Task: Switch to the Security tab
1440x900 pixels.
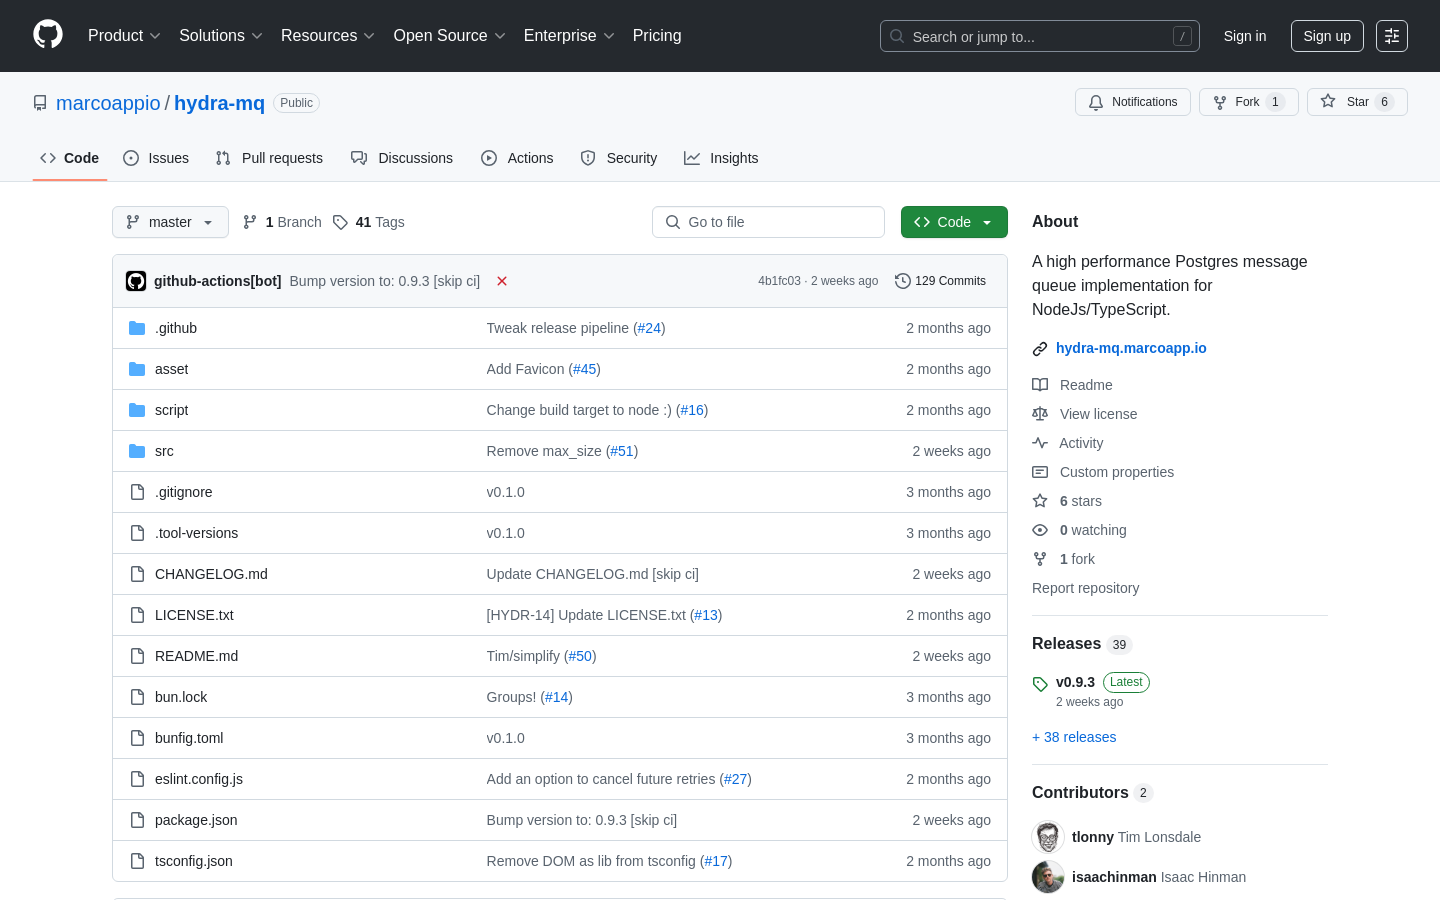Action: pyautogui.click(x=619, y=158)
